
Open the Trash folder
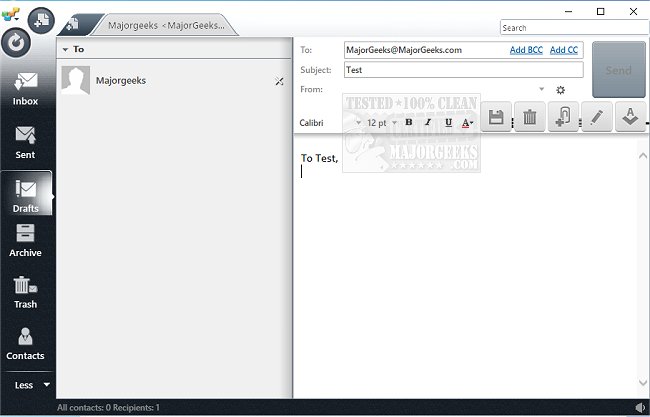pos(25,292)
